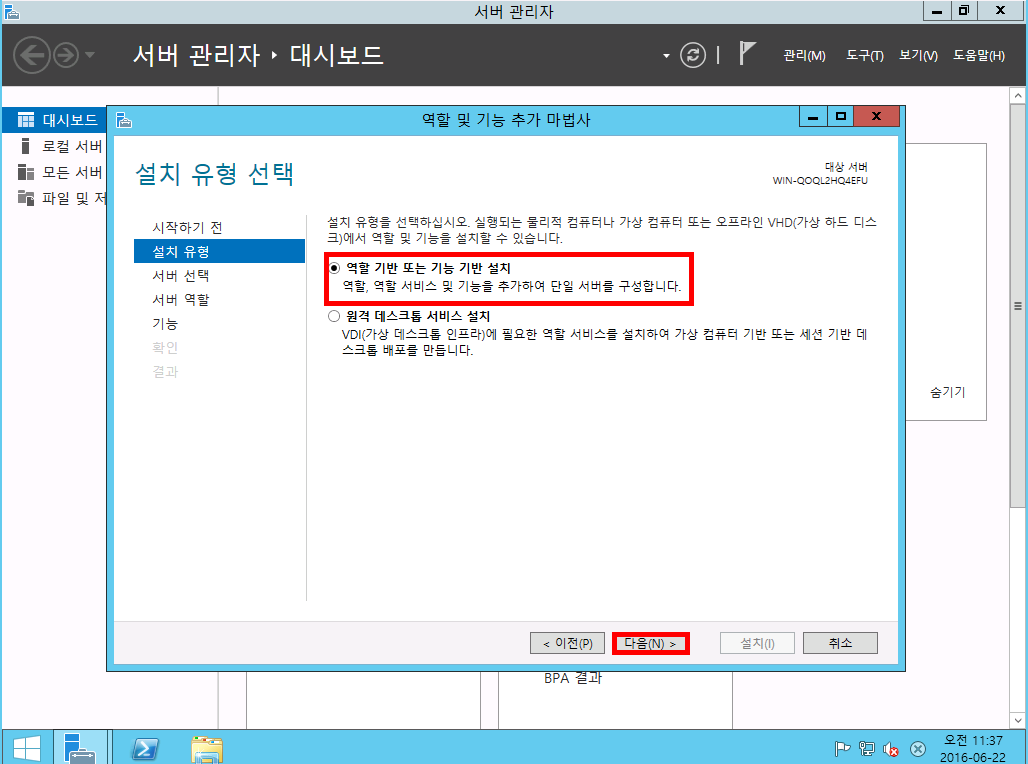This screenshot has height=764, width=1028.
Task: Click the dashboard vertical scrollbar thumb
Action: point(1018,305)
